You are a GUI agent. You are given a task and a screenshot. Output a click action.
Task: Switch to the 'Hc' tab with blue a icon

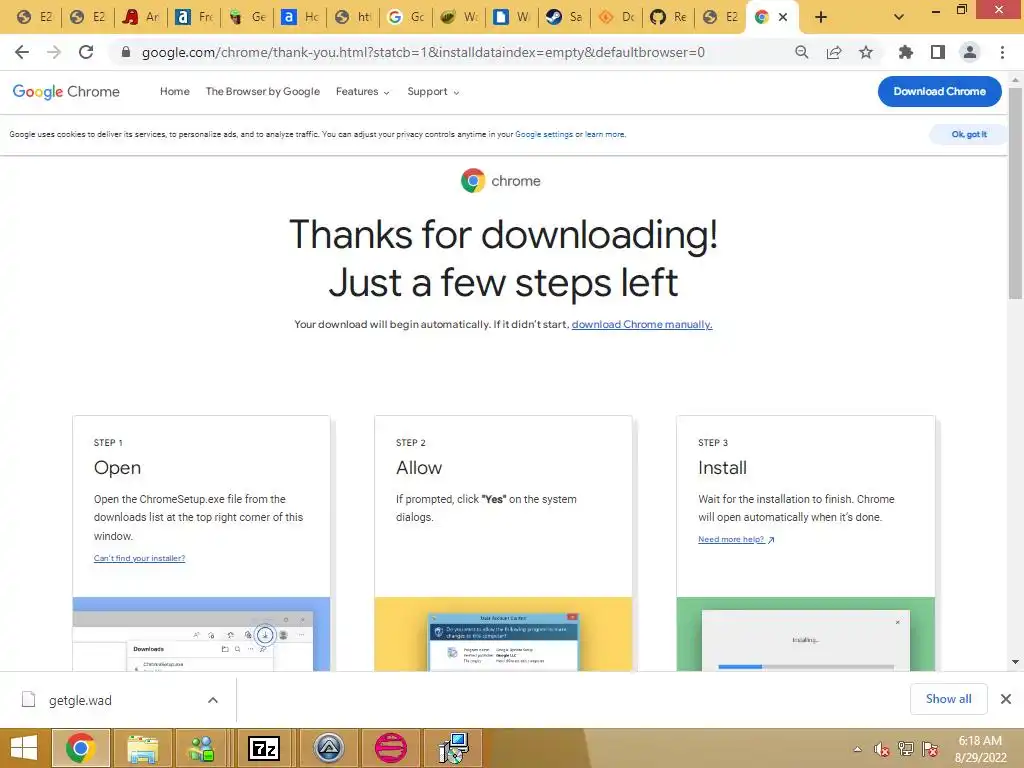coord(299,17)
